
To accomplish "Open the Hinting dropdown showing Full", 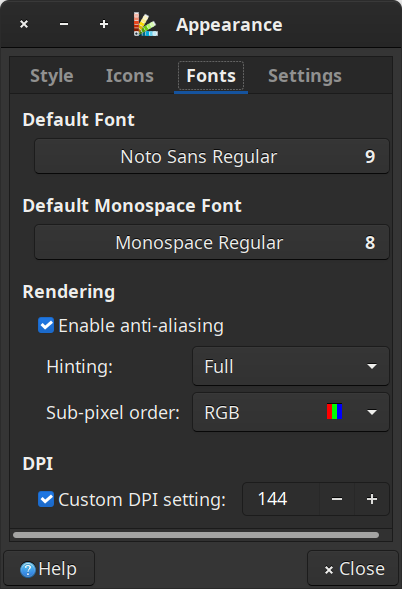I will 291,366.
